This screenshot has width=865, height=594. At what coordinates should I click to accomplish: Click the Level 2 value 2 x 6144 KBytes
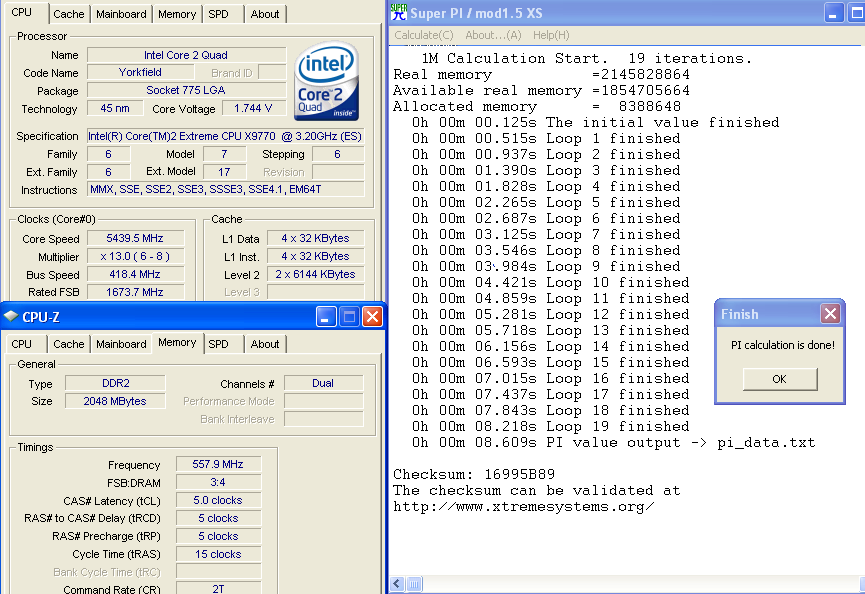(x=316, y=274)
